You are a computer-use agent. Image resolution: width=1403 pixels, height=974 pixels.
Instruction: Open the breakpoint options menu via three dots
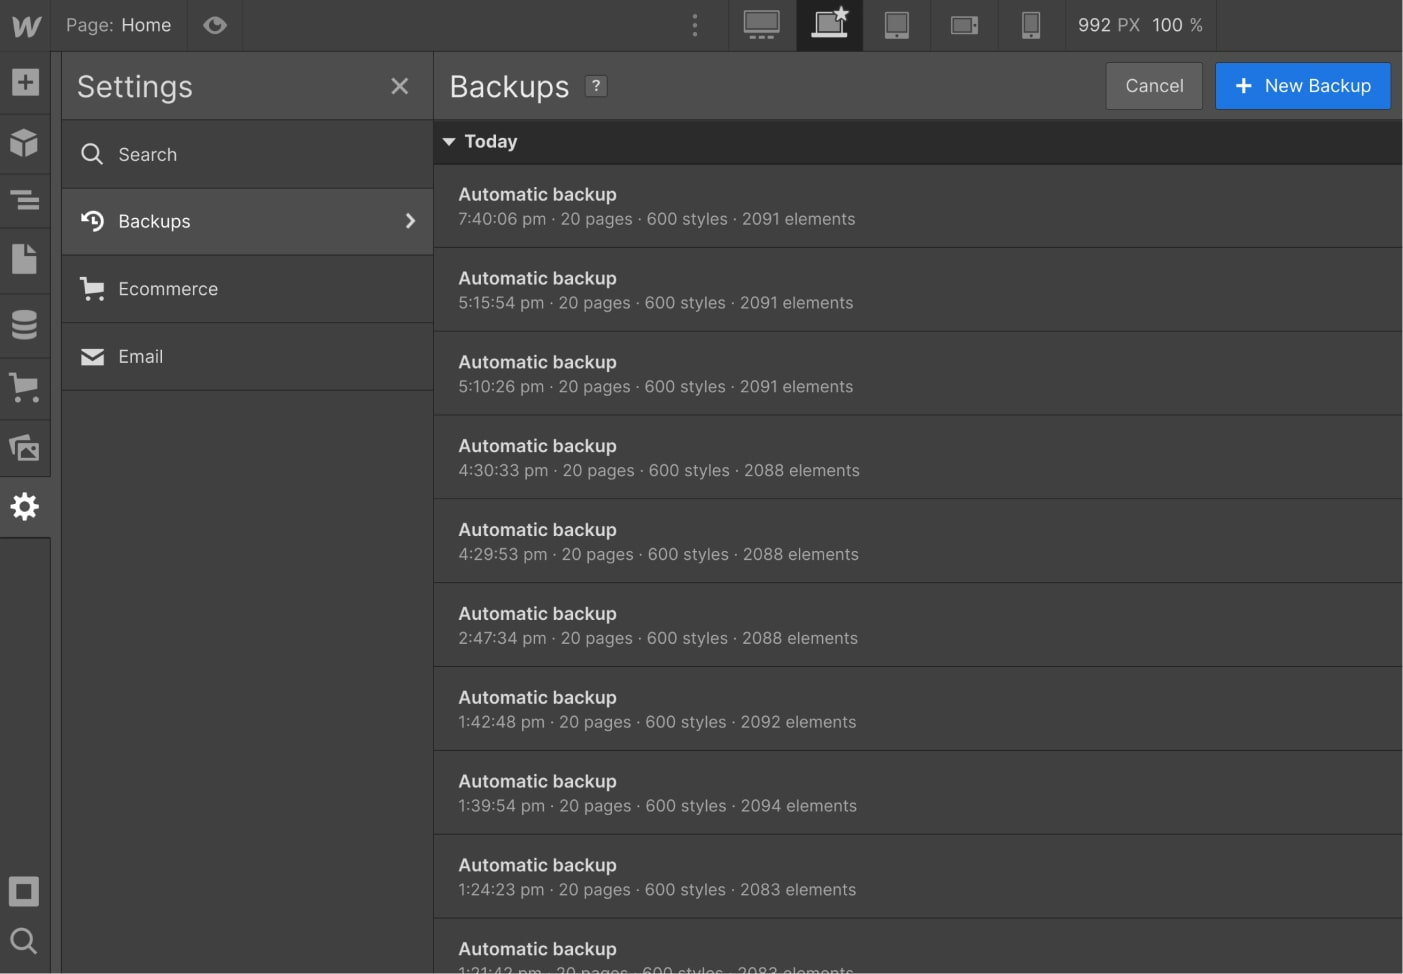pos(695,25)
